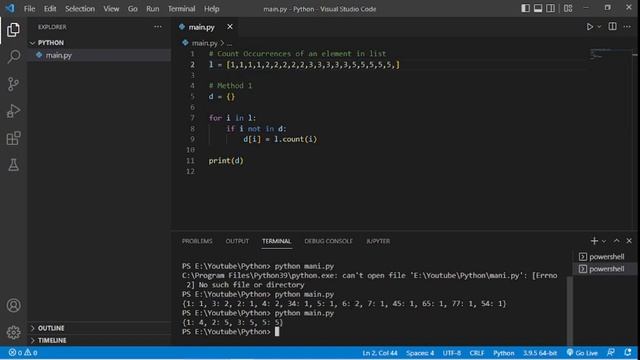Click Ln 2, Col 44 in status bar
Image resolution: width=640 pixels, height=360 pixels.
point(380,353)
